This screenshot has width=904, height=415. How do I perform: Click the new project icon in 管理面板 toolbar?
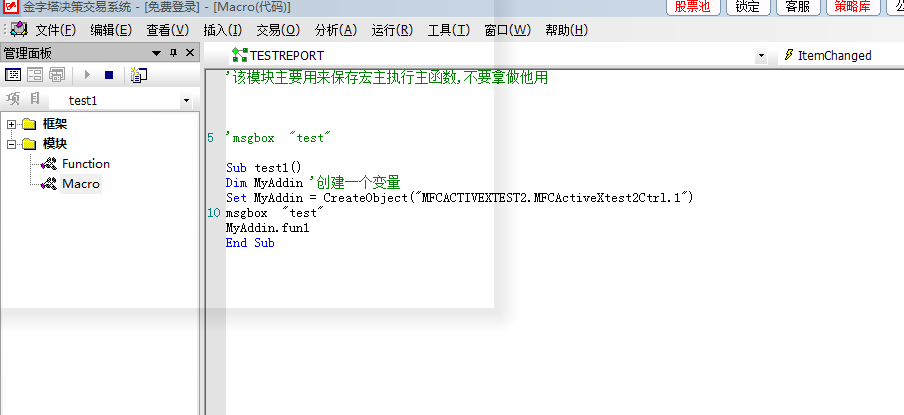click(x=138, y=74)
